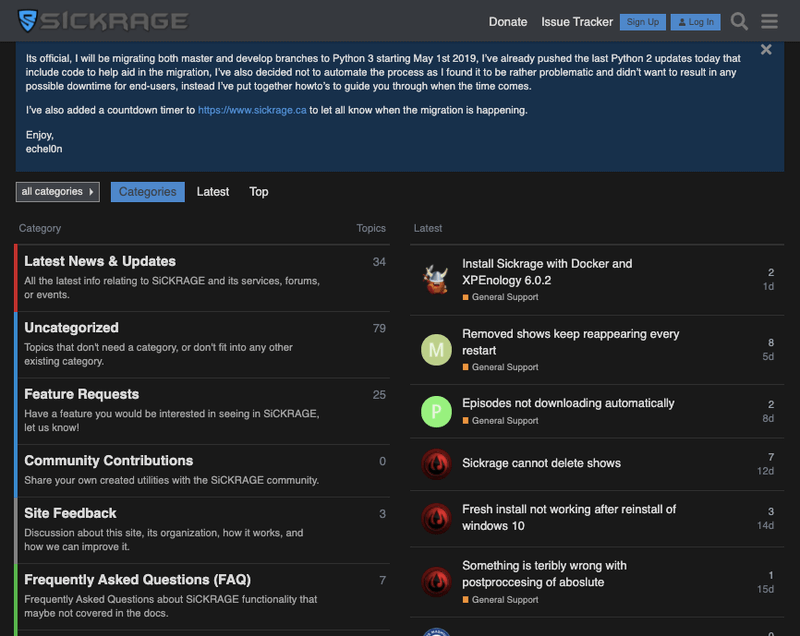Select the Categories tab
The image size is (800, 636).
pos(147,192)
